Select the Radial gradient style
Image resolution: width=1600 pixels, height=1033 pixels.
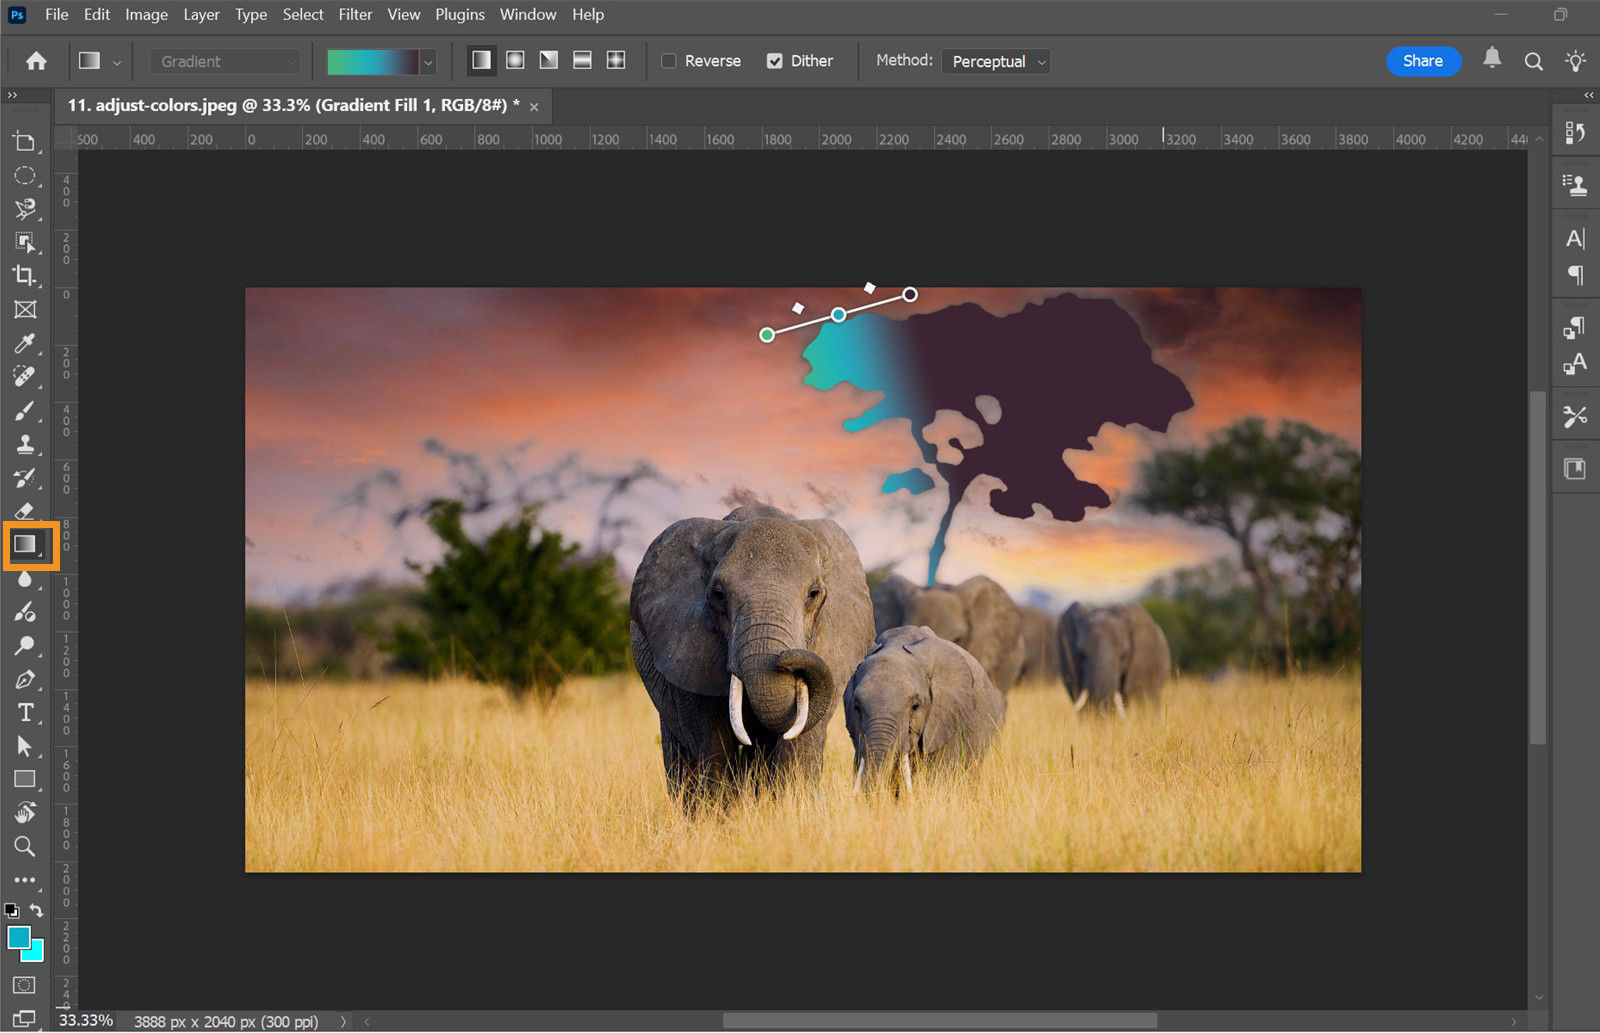(x=514, y=60)
